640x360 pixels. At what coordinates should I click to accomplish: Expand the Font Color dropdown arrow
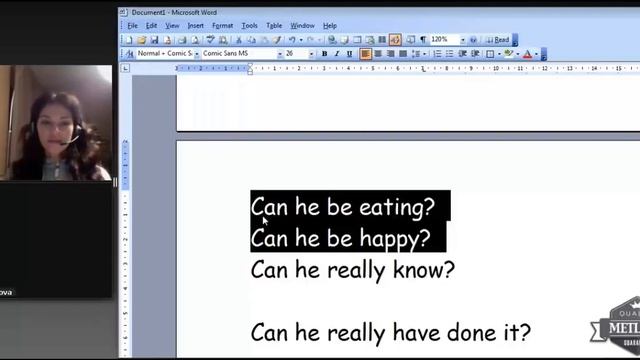click(x=536, y=54)
